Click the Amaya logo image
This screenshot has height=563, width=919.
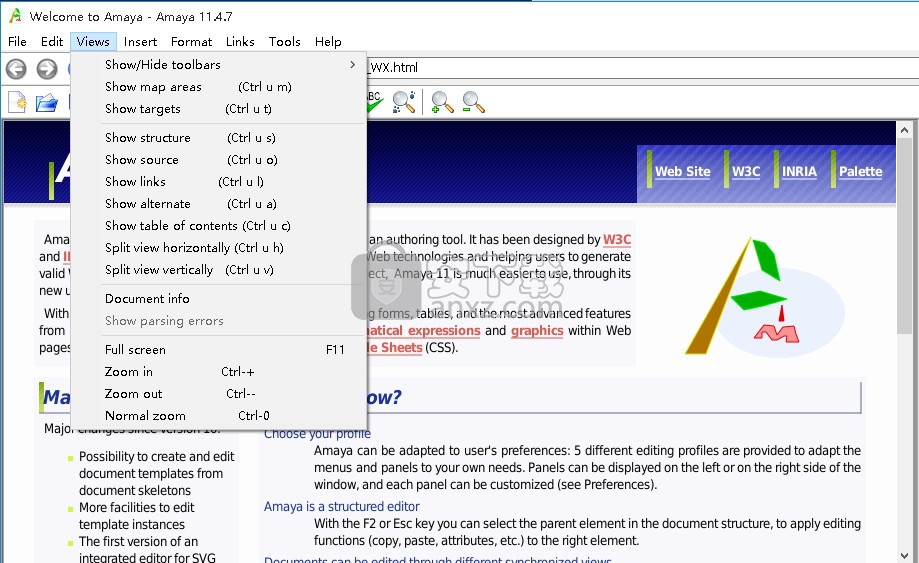click(765, 296)
